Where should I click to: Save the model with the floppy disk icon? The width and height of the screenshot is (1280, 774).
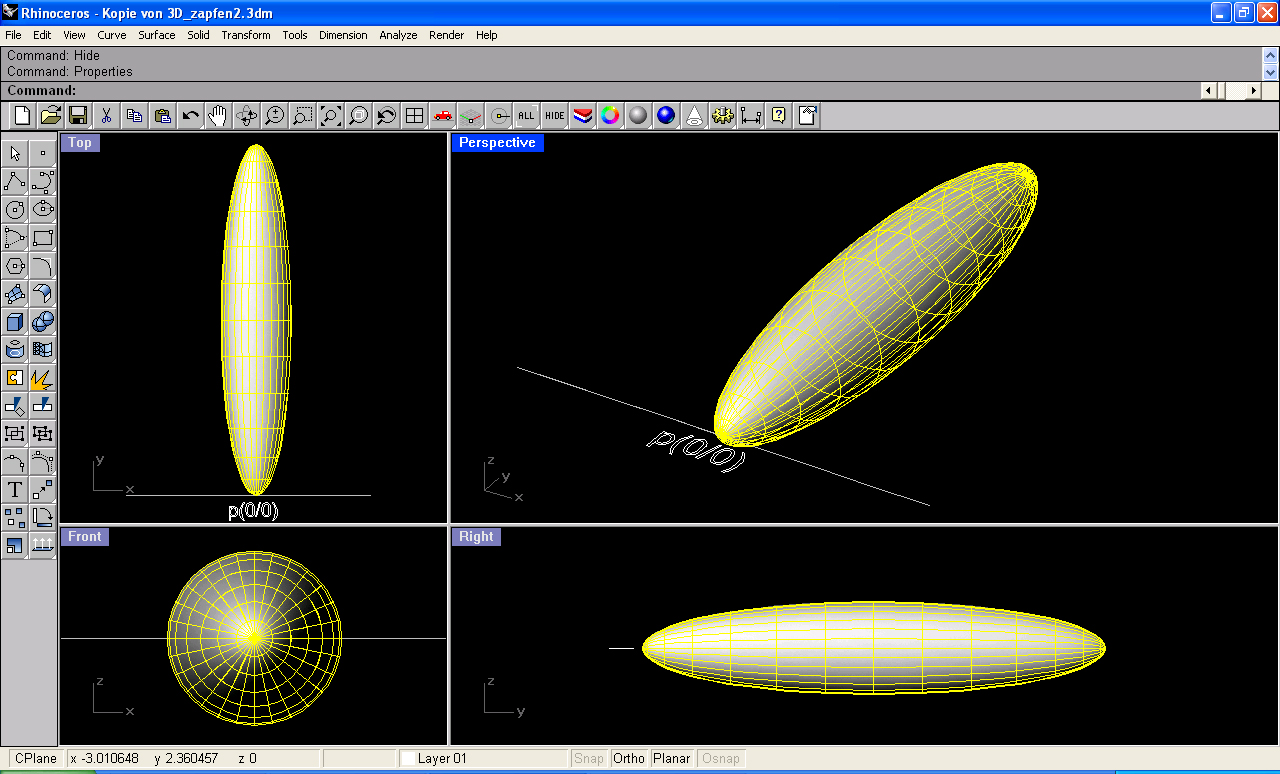(x=78, y=116)
